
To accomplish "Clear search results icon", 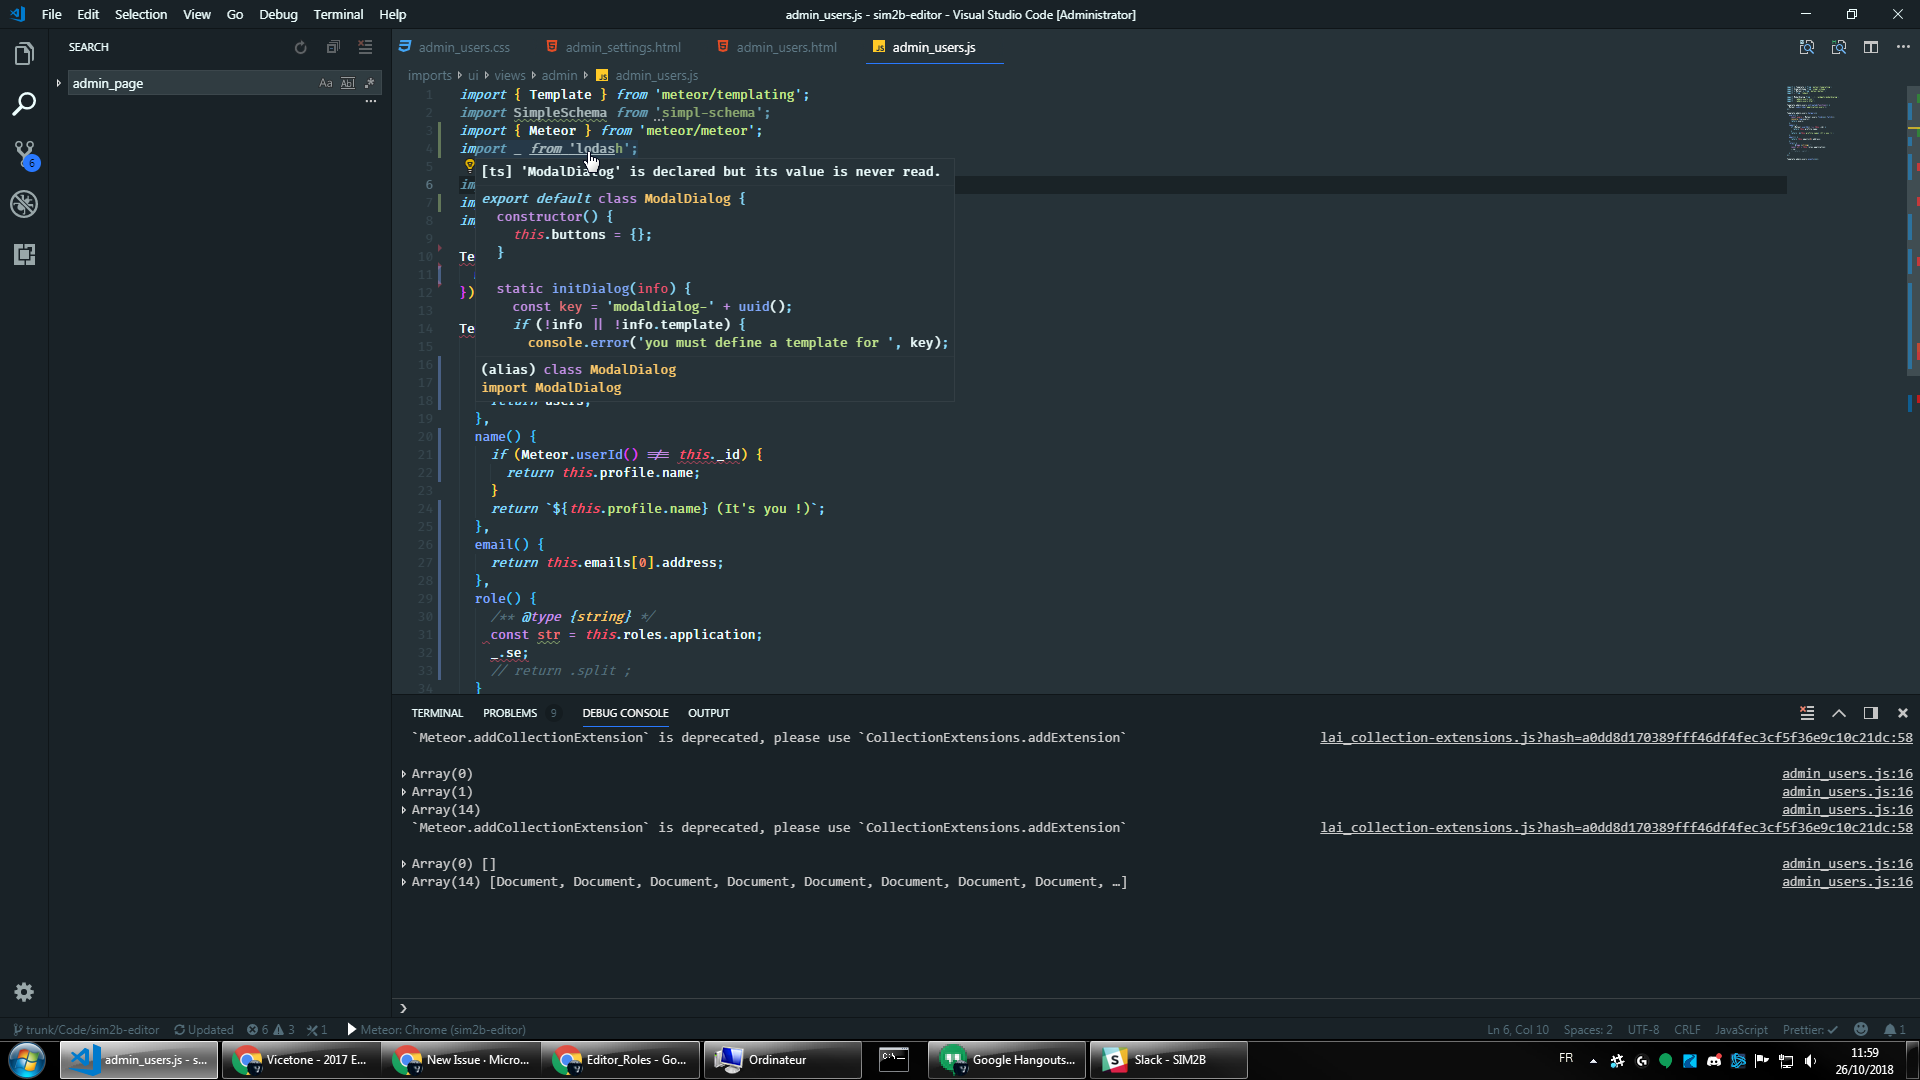I will (x=365, y=47).
